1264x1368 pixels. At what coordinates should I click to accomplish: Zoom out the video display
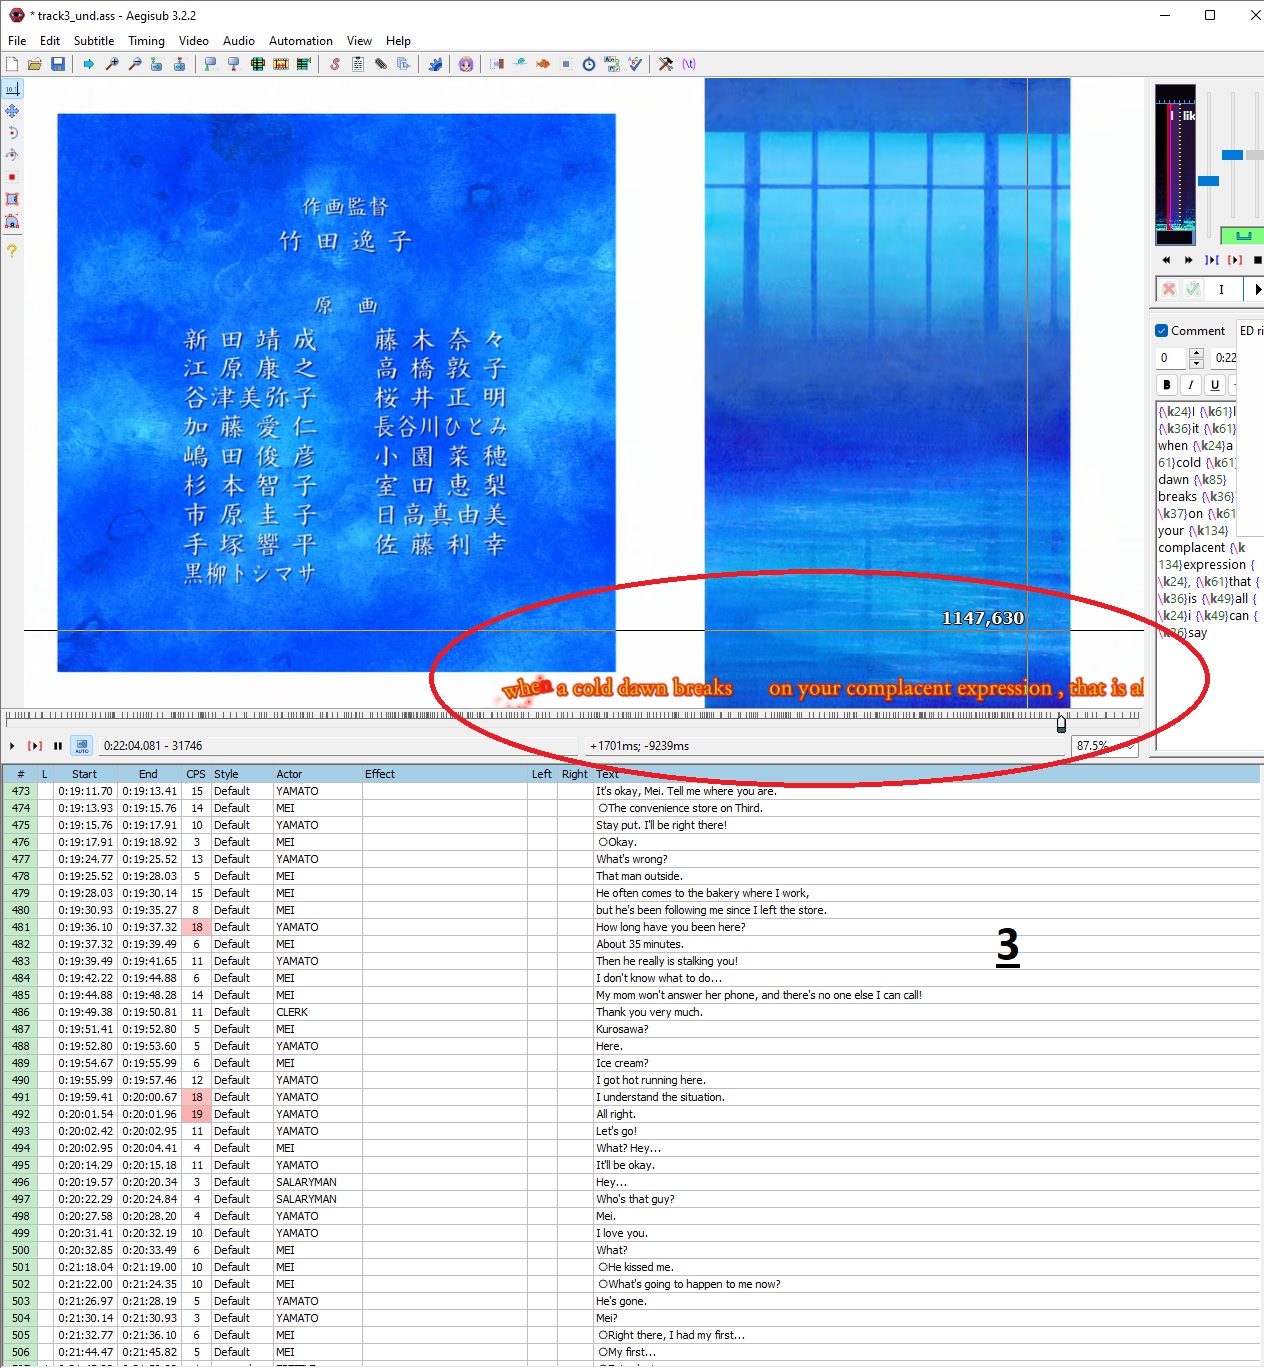pos(135,64)
